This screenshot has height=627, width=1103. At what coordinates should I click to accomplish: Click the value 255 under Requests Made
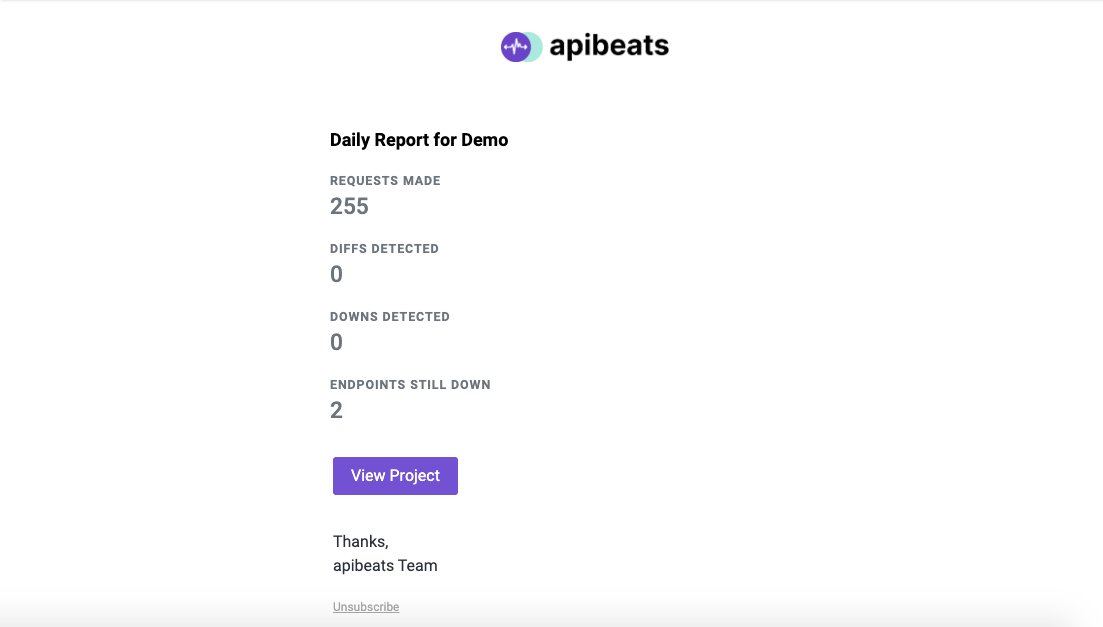pos(349,206)
